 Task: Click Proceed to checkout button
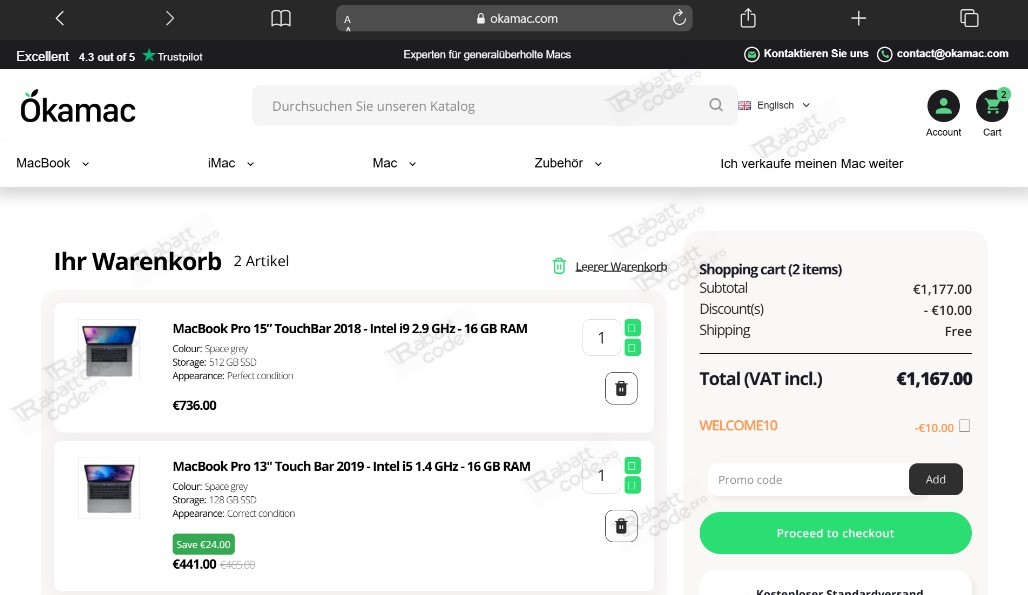[x=835, y=533]
